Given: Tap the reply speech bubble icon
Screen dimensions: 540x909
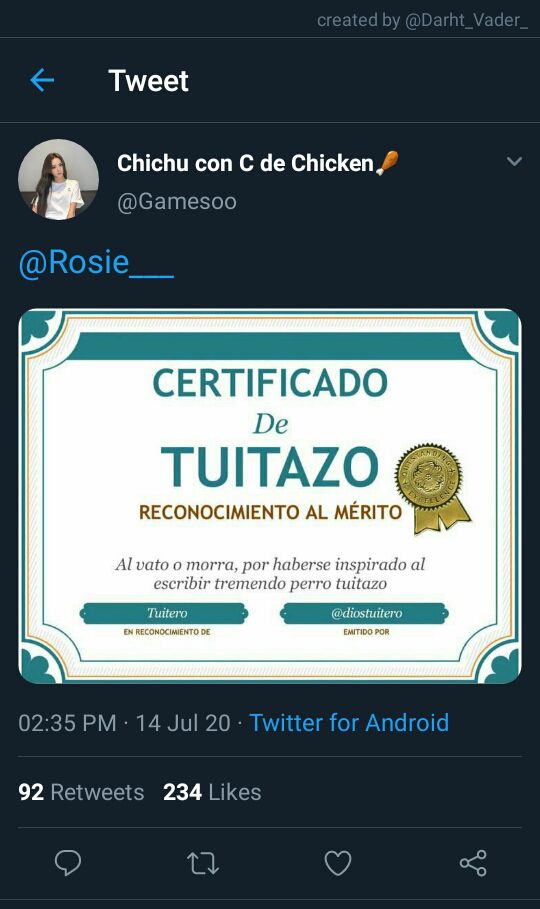Looking at the screenshot, I should (x=68, y=863).
